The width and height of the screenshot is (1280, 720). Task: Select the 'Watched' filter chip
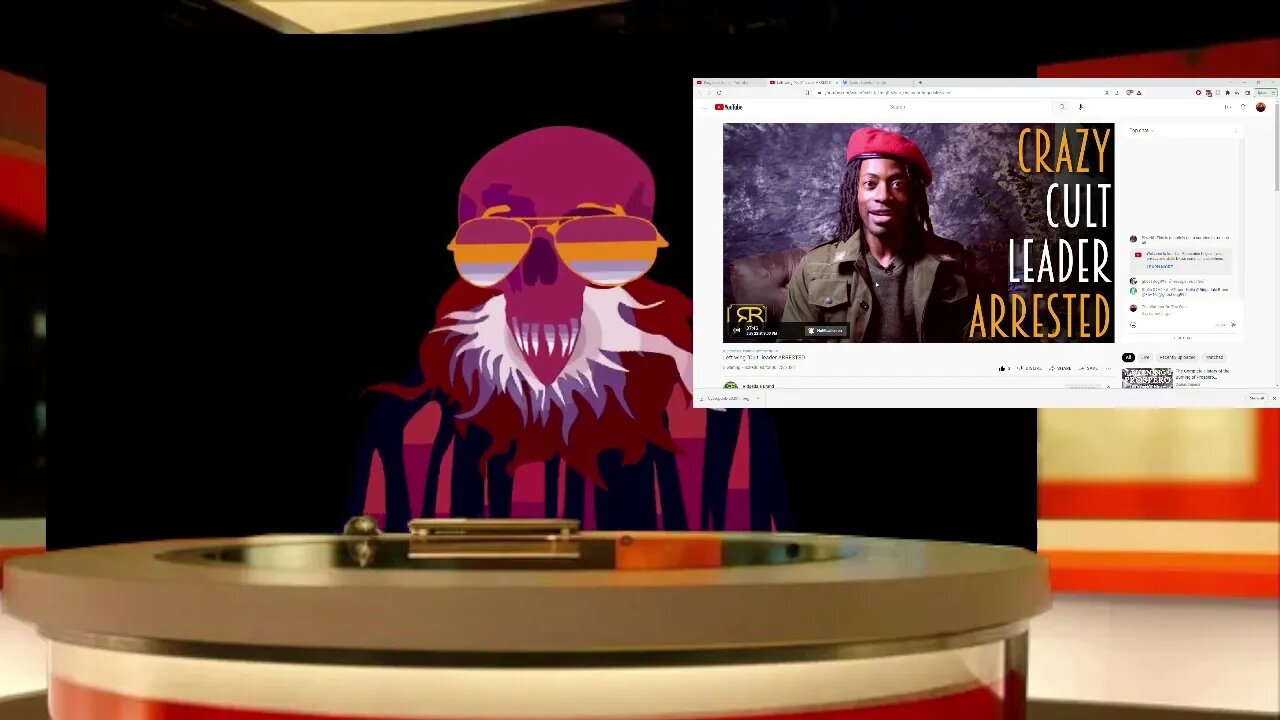pos(1214,357)
